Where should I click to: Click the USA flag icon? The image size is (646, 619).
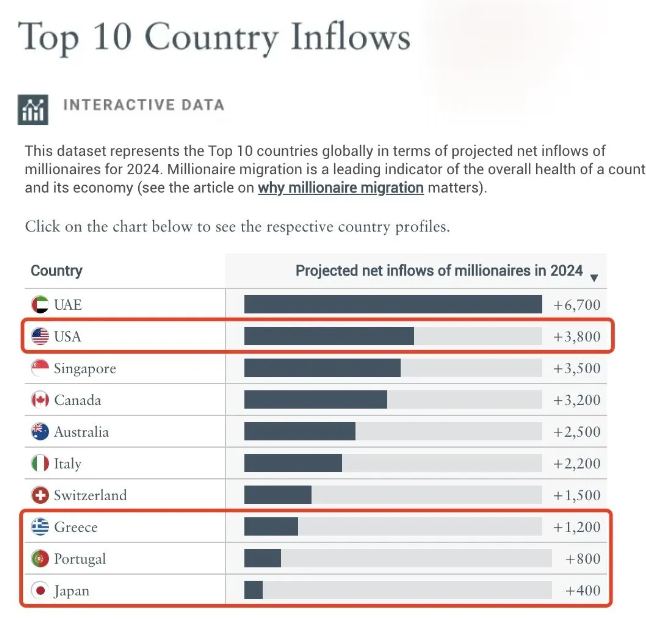point(40,337)
